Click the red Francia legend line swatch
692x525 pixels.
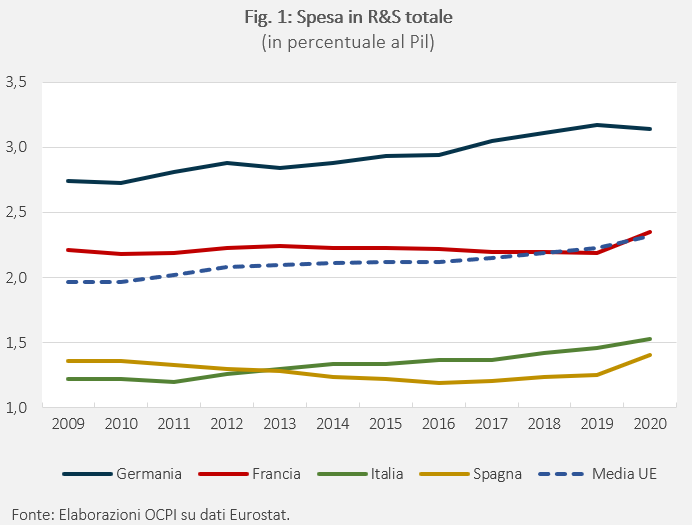pos(223,474)
